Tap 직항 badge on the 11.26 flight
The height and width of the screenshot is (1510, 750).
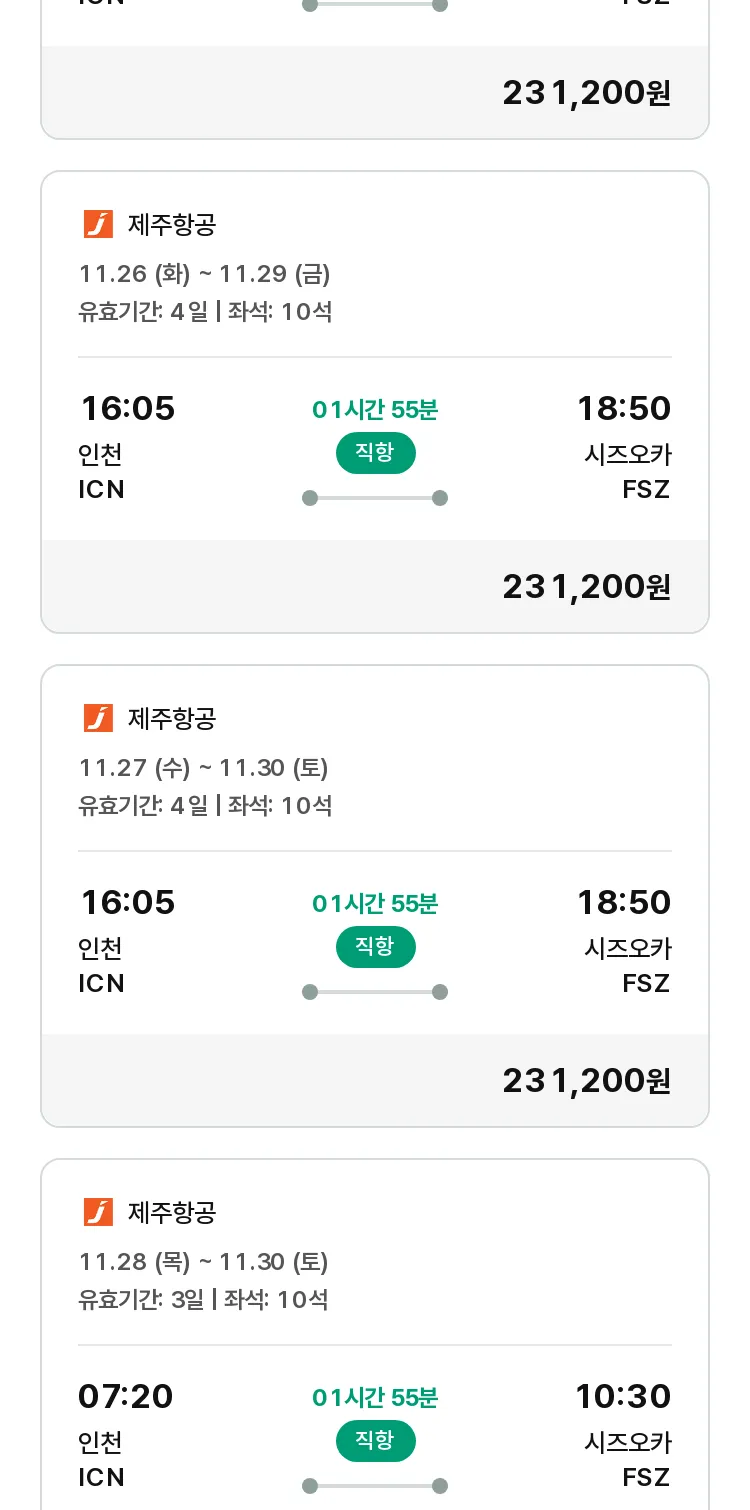pos(375,453)
